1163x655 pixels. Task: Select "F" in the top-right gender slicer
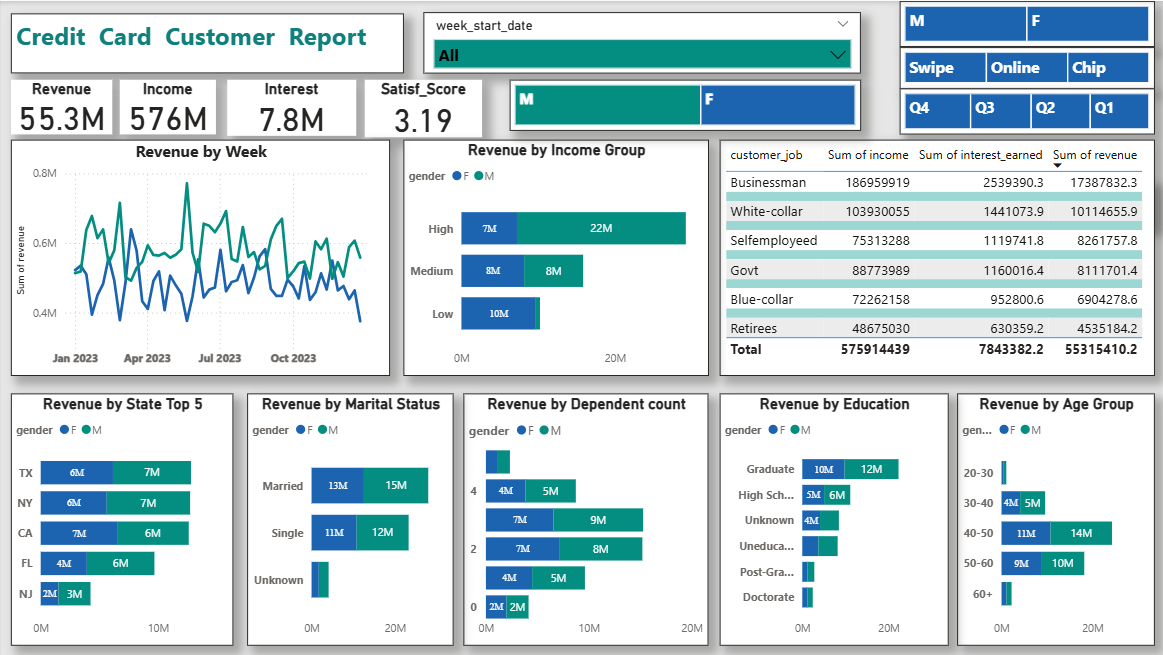pos(1088,20)
